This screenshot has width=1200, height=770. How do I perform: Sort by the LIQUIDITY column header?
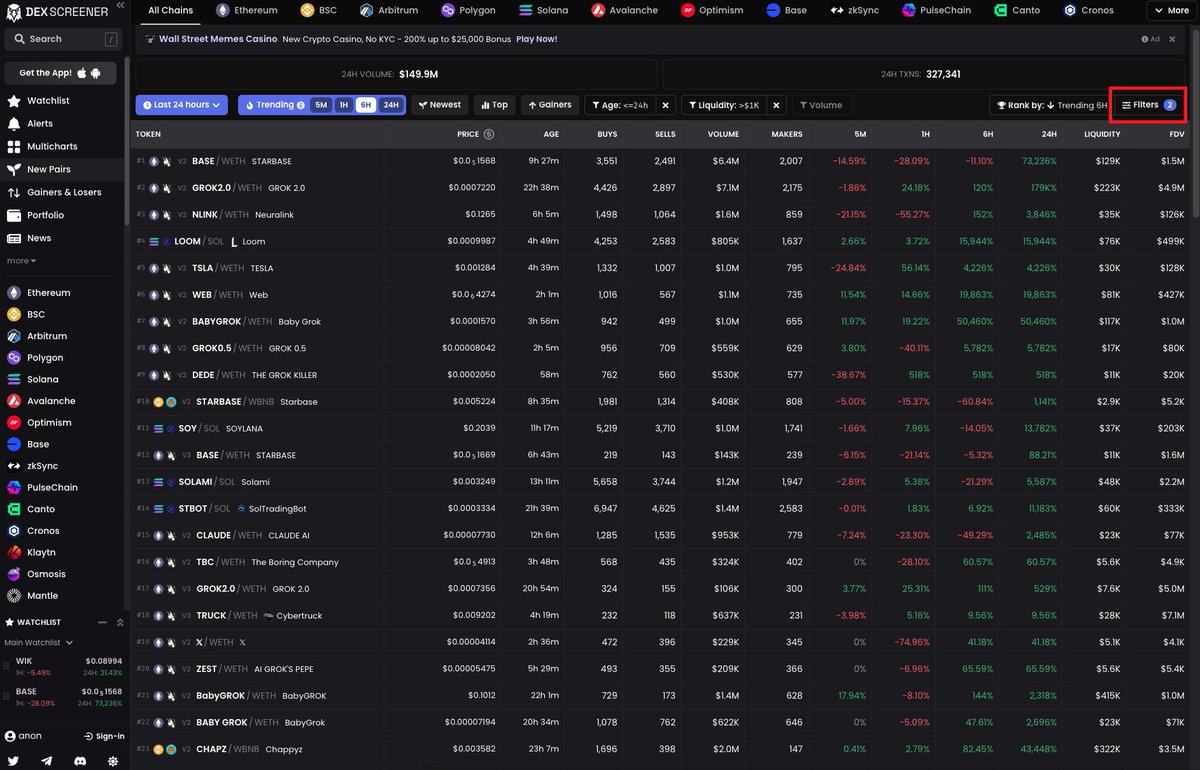1101,134
